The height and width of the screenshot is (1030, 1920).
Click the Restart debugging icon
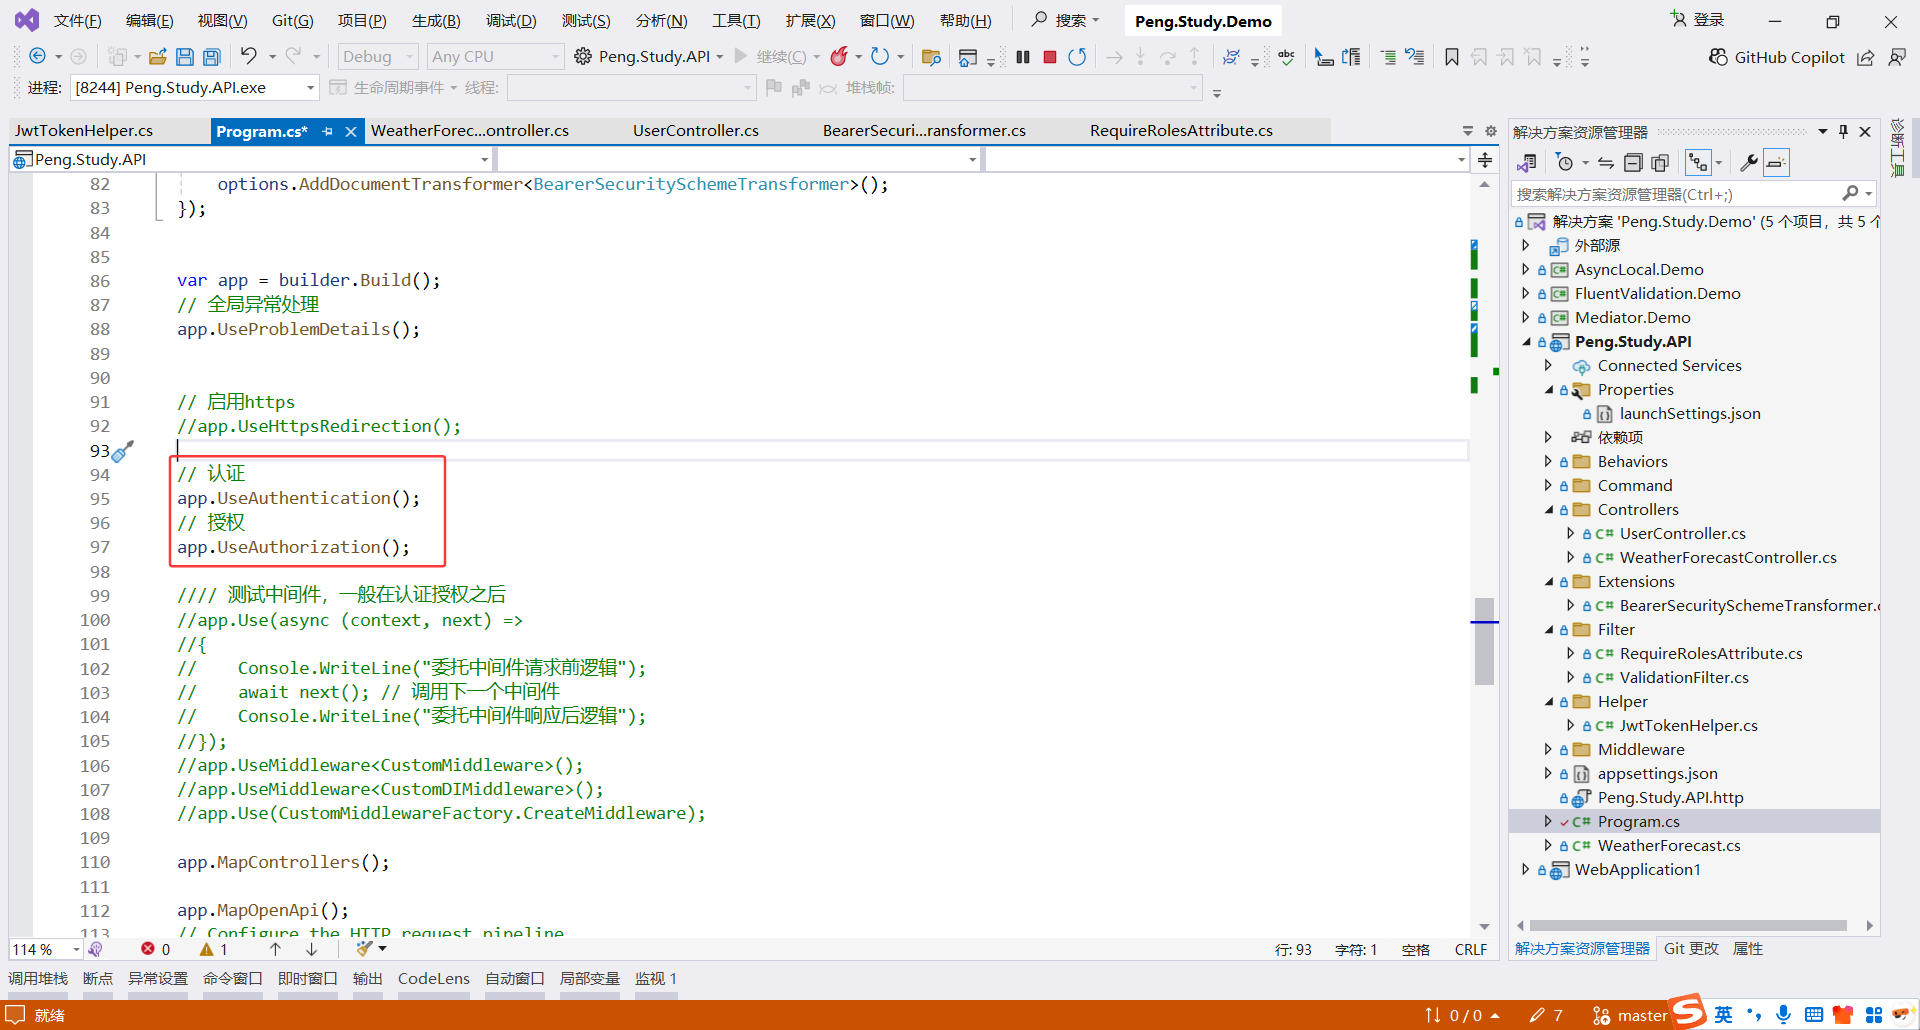pos(1077,57)
